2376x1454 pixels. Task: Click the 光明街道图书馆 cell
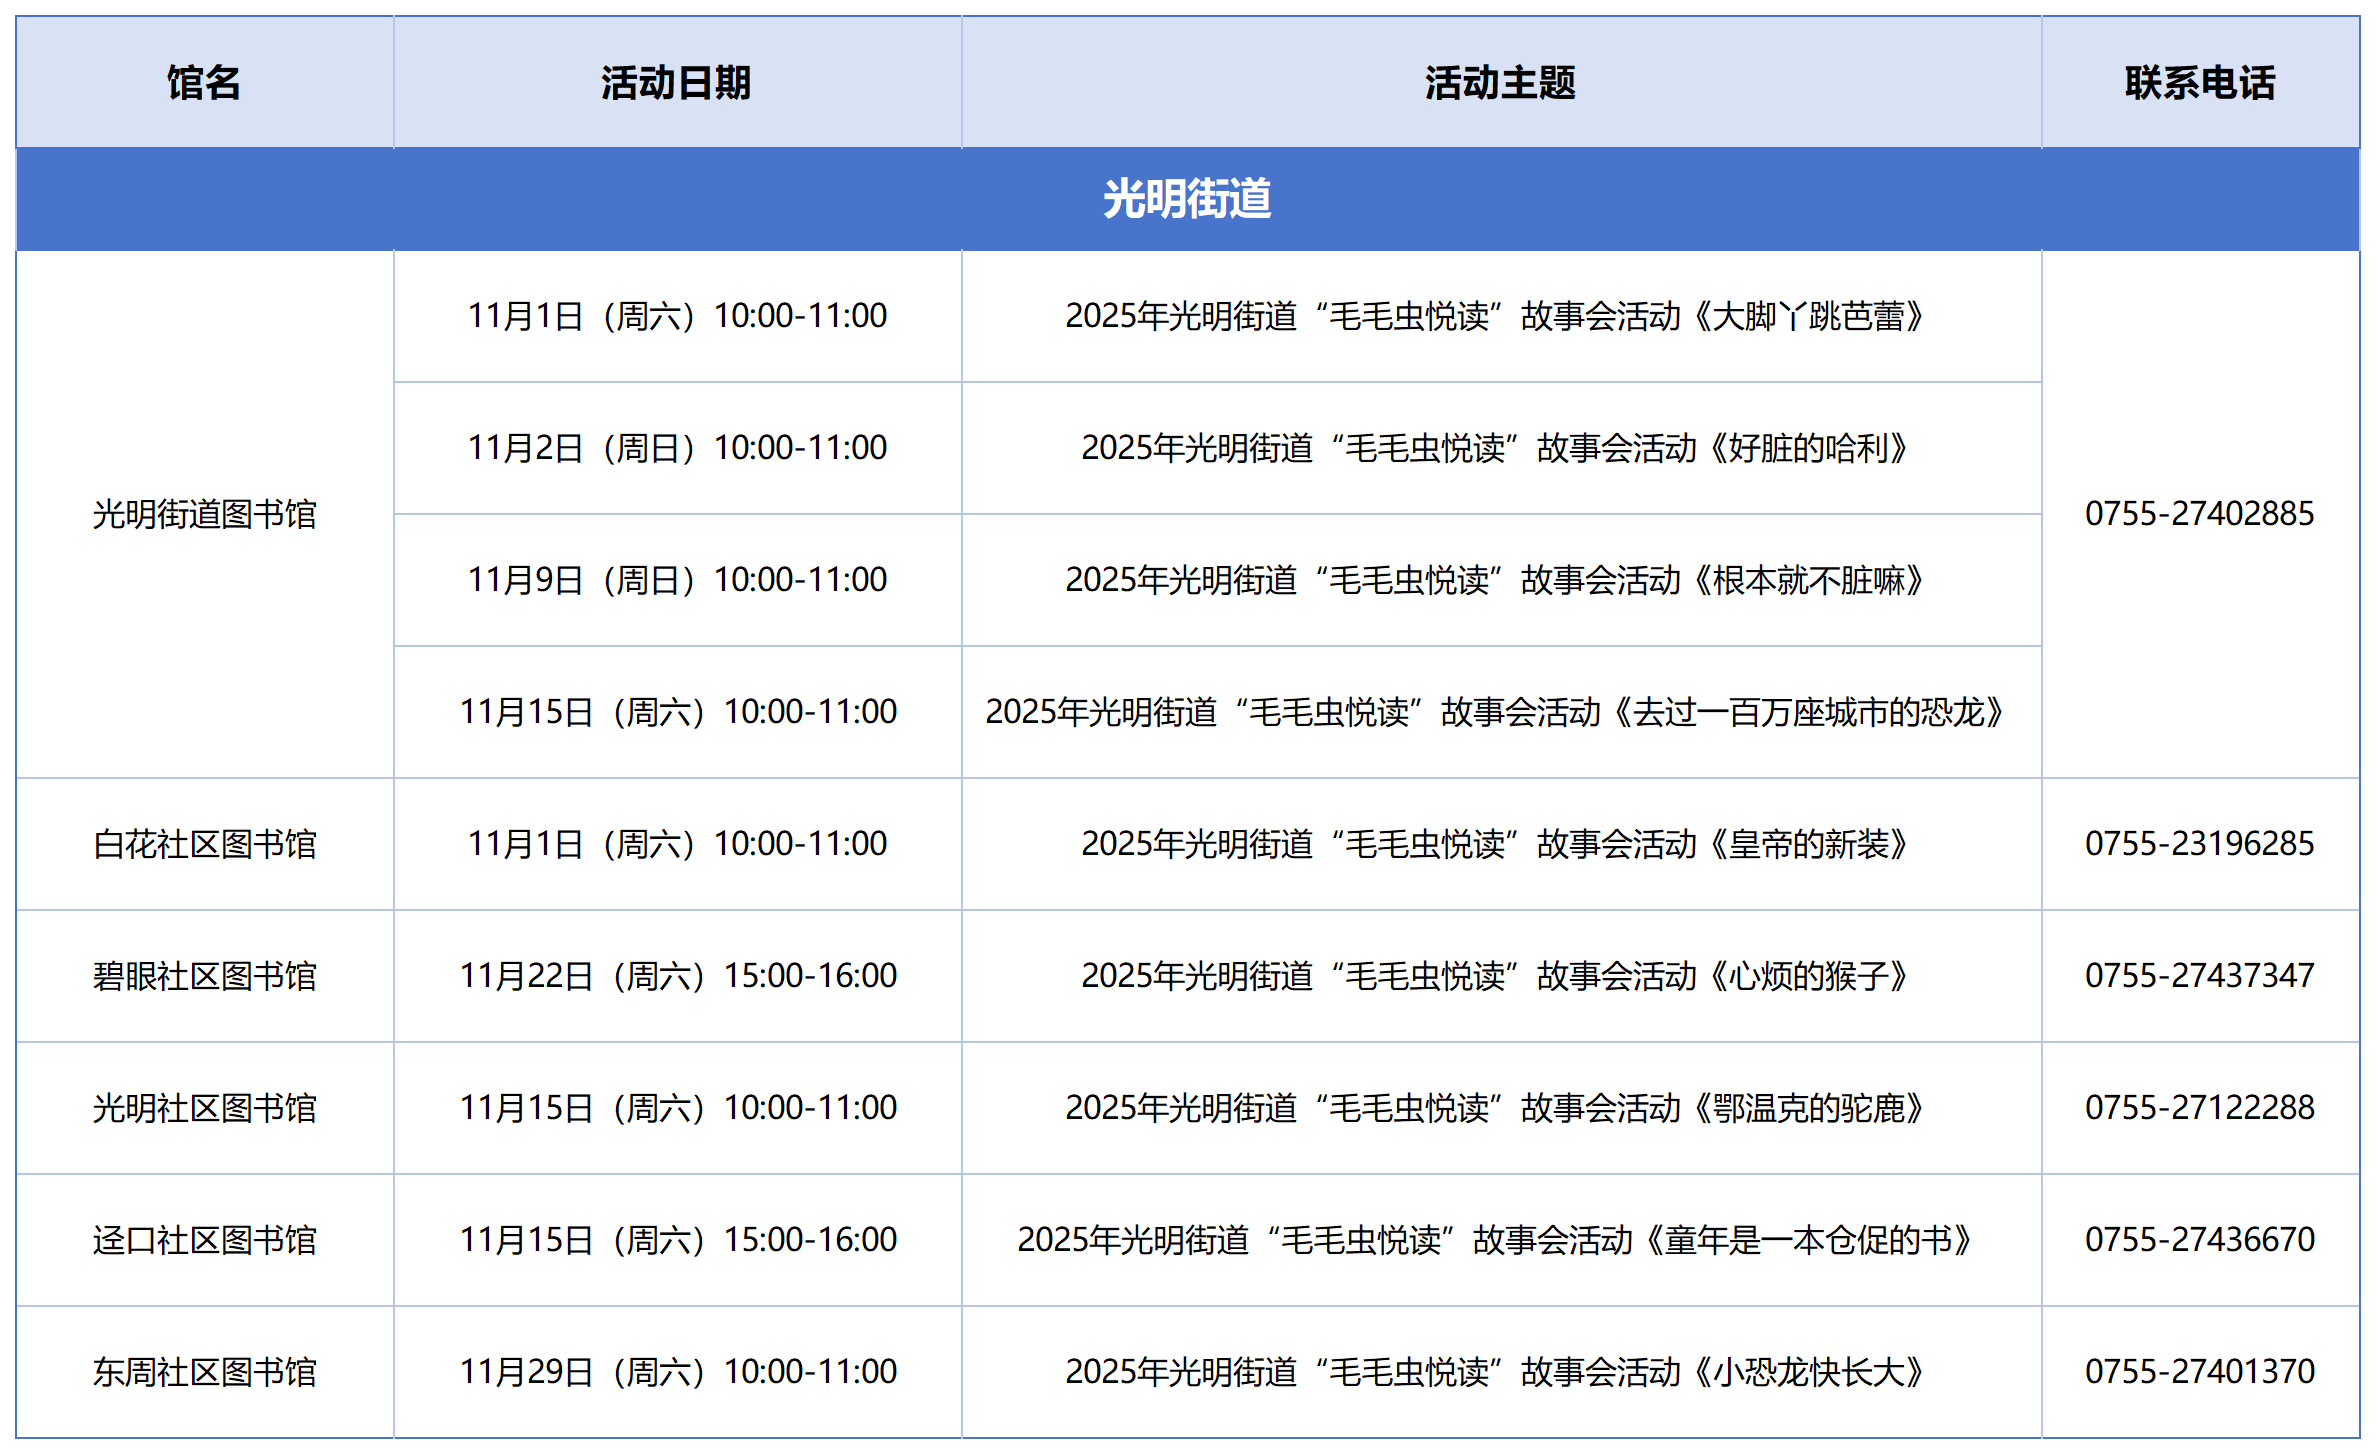click(204, 514)
